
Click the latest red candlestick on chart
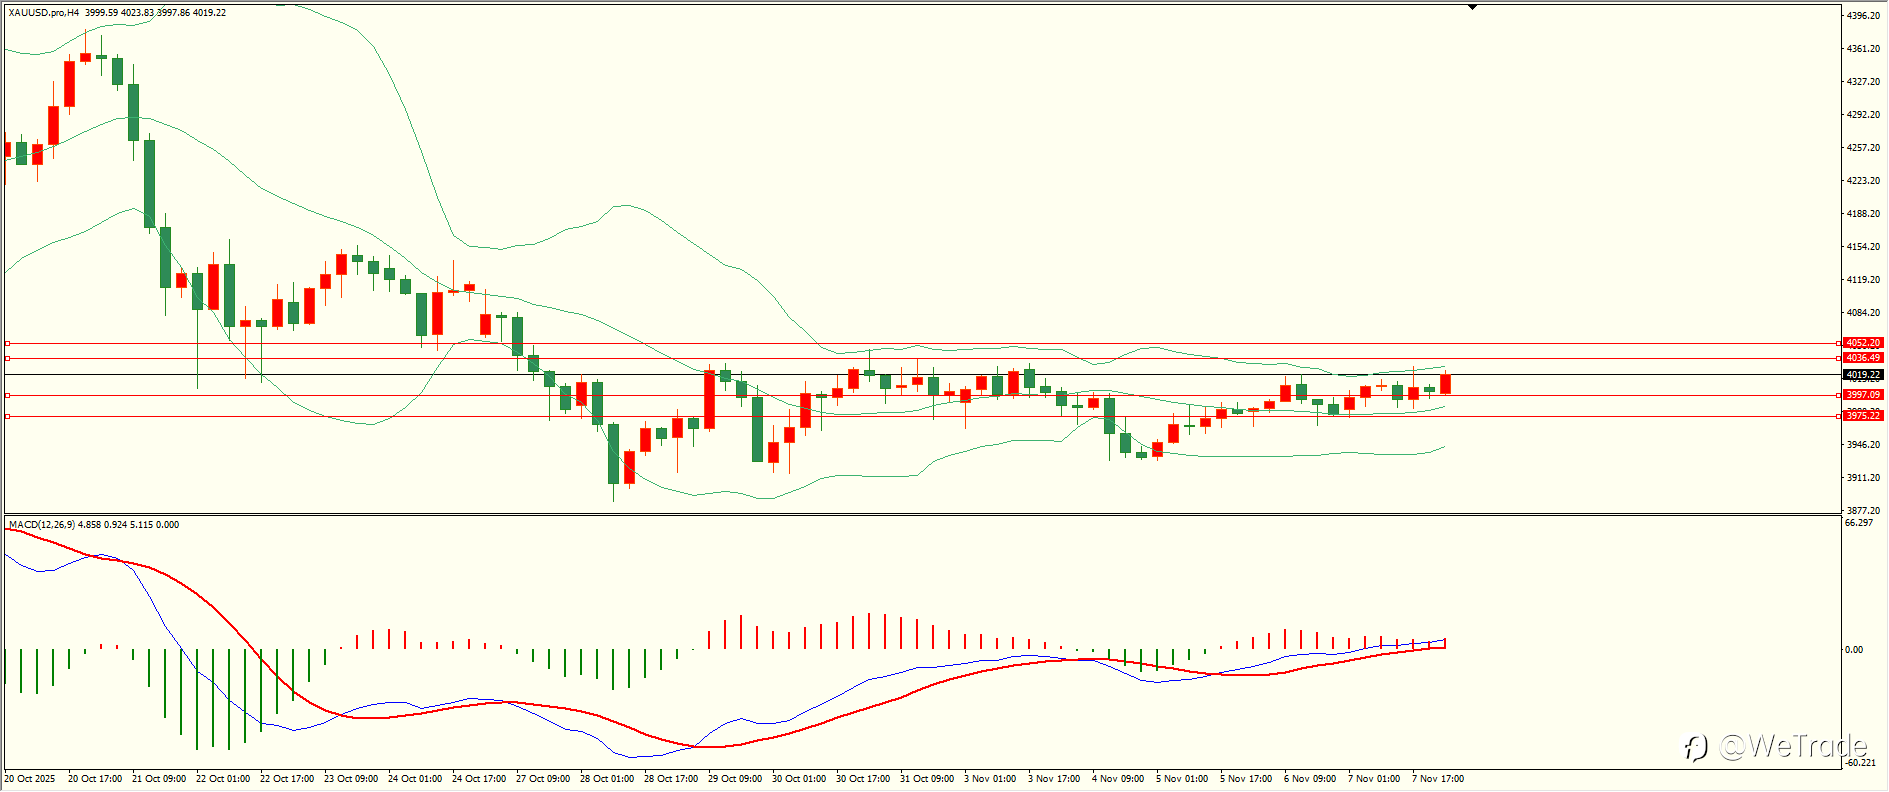(1445, 383)
